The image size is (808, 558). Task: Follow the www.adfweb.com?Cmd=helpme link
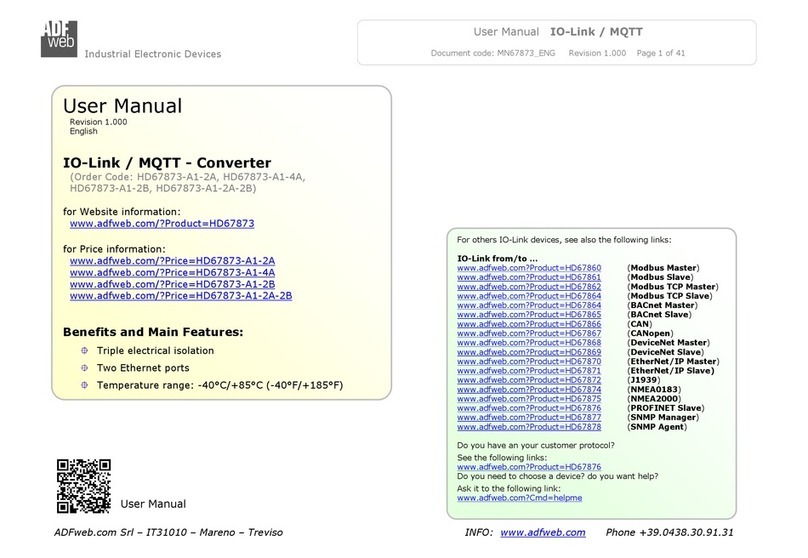[x=519, y=498]
